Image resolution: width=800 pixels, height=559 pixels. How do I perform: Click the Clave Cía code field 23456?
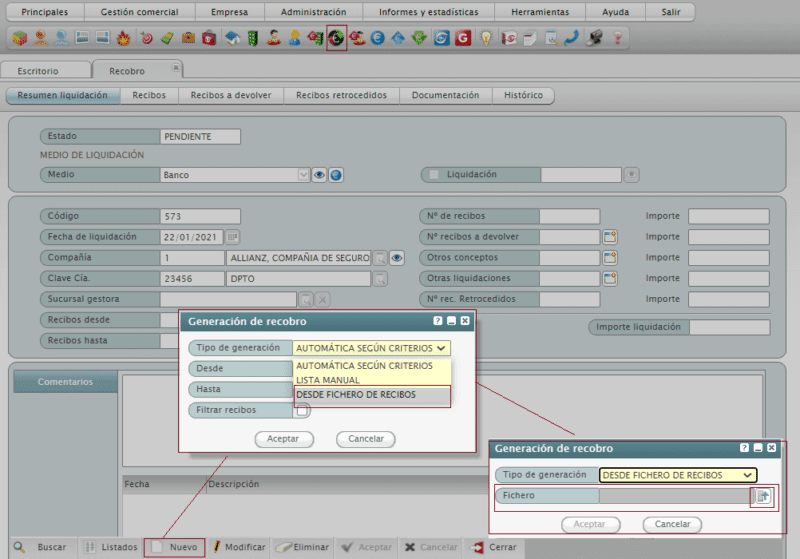(192, 278)
